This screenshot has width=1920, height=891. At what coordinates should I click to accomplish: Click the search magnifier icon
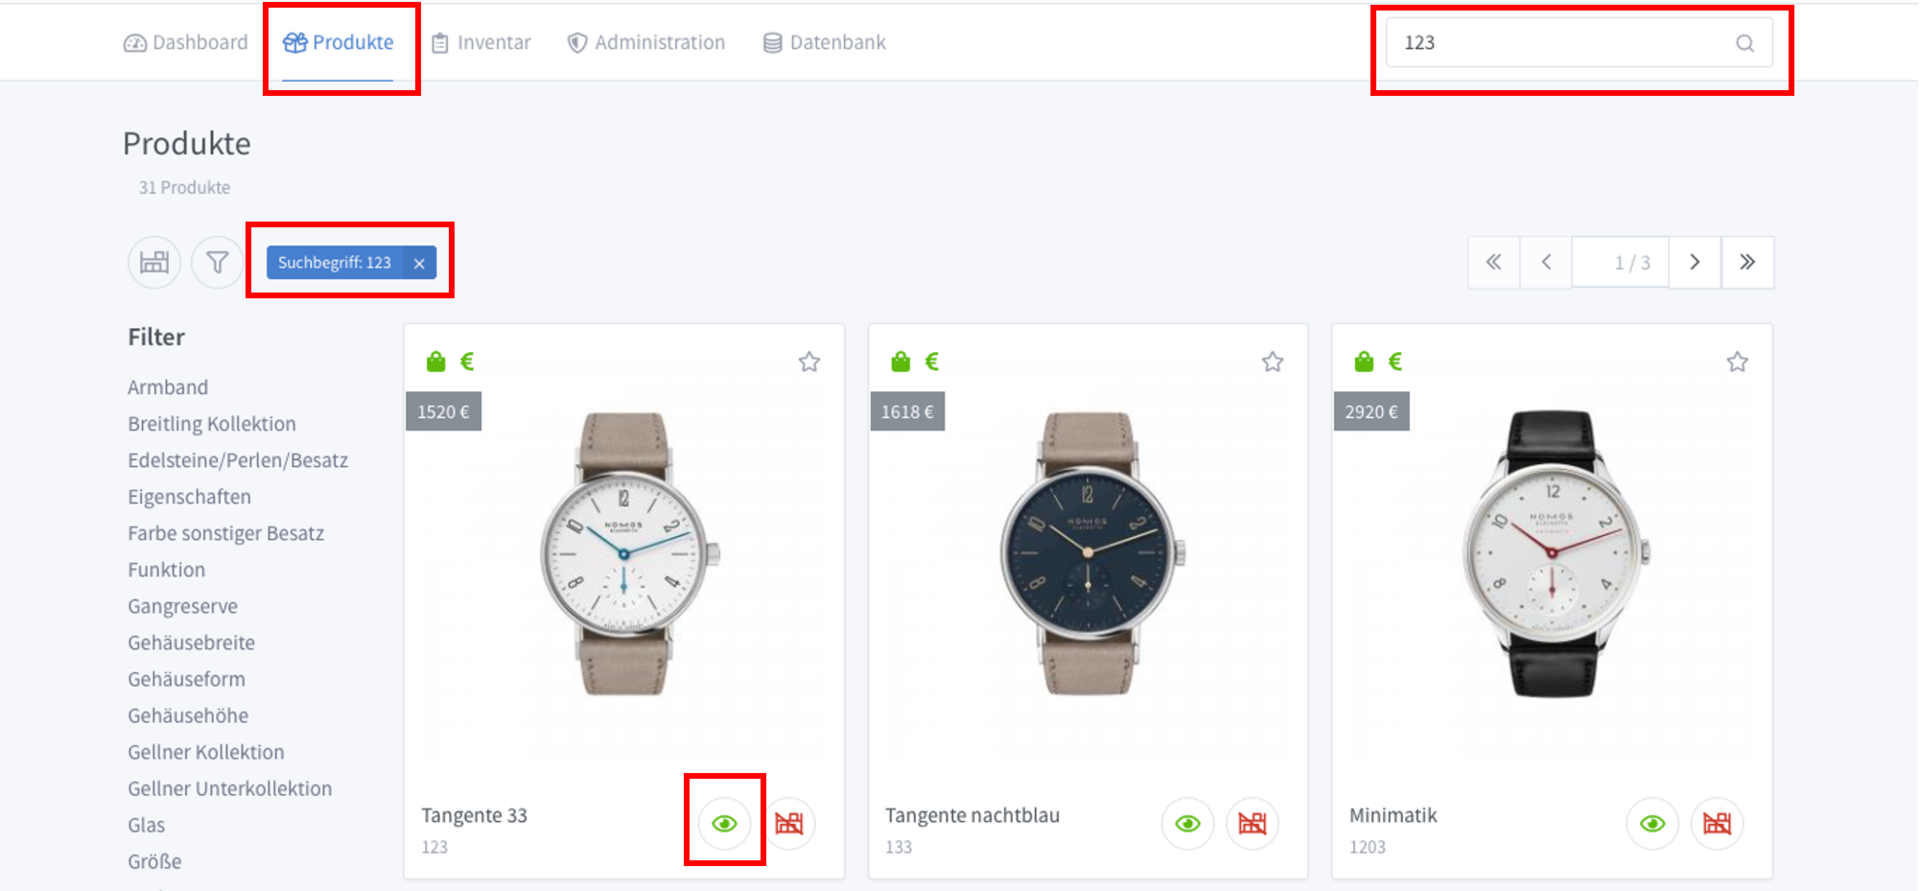(1744, 43)
